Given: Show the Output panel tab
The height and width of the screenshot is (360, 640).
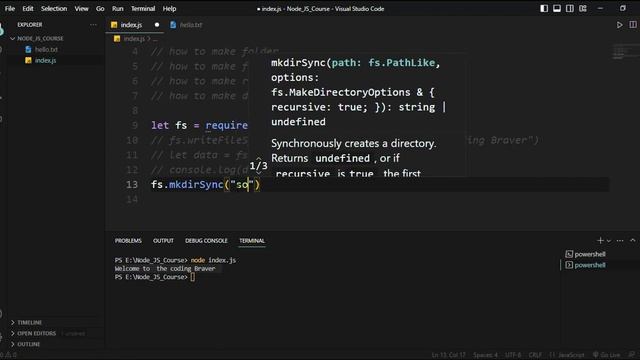Looking at the screenshot, I should tap(163, 241).
